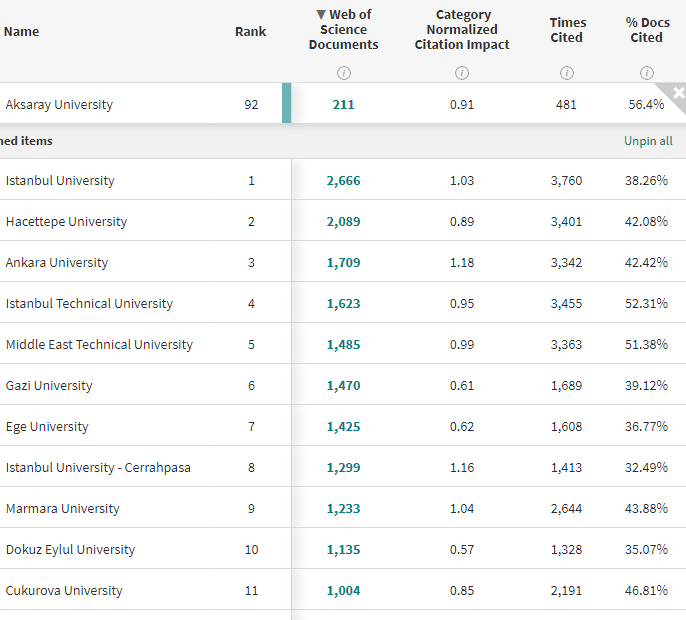Select the Middle East Technical University name
The height and width of the screenshot is (620, 686).
(x=99, y=345)
